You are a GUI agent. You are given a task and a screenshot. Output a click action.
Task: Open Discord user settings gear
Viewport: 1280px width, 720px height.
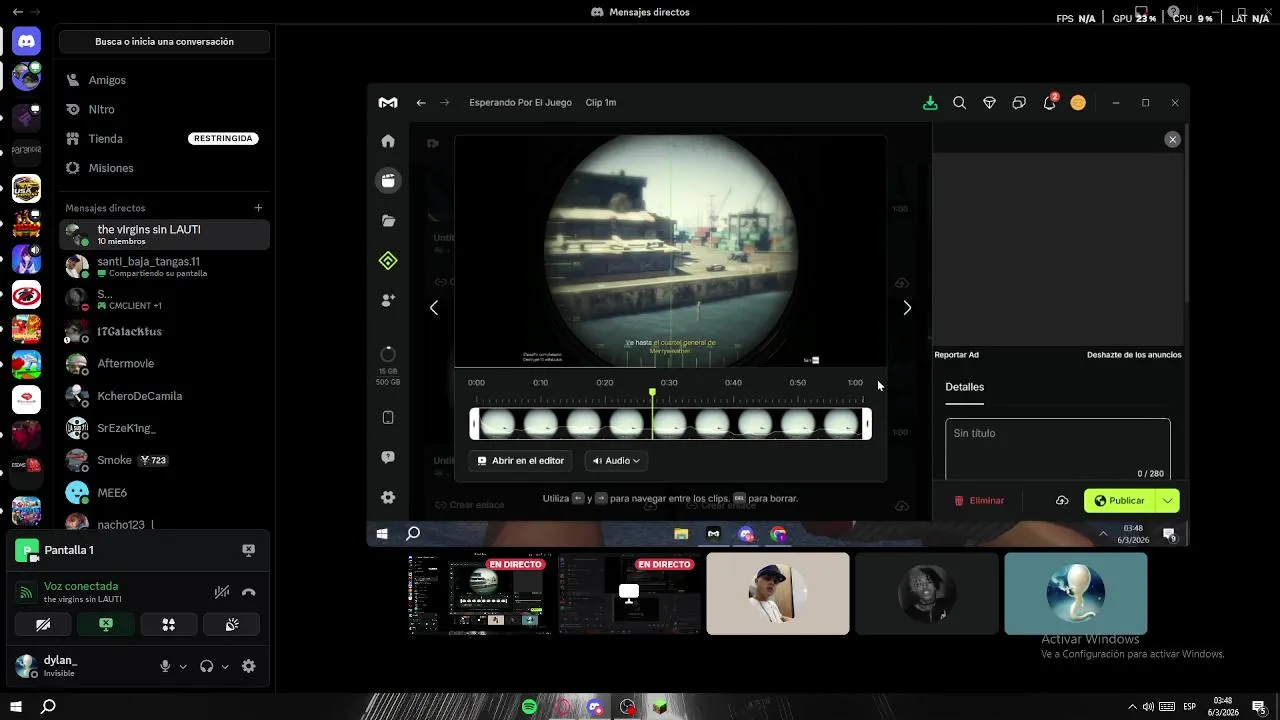(x=249, y=666)
